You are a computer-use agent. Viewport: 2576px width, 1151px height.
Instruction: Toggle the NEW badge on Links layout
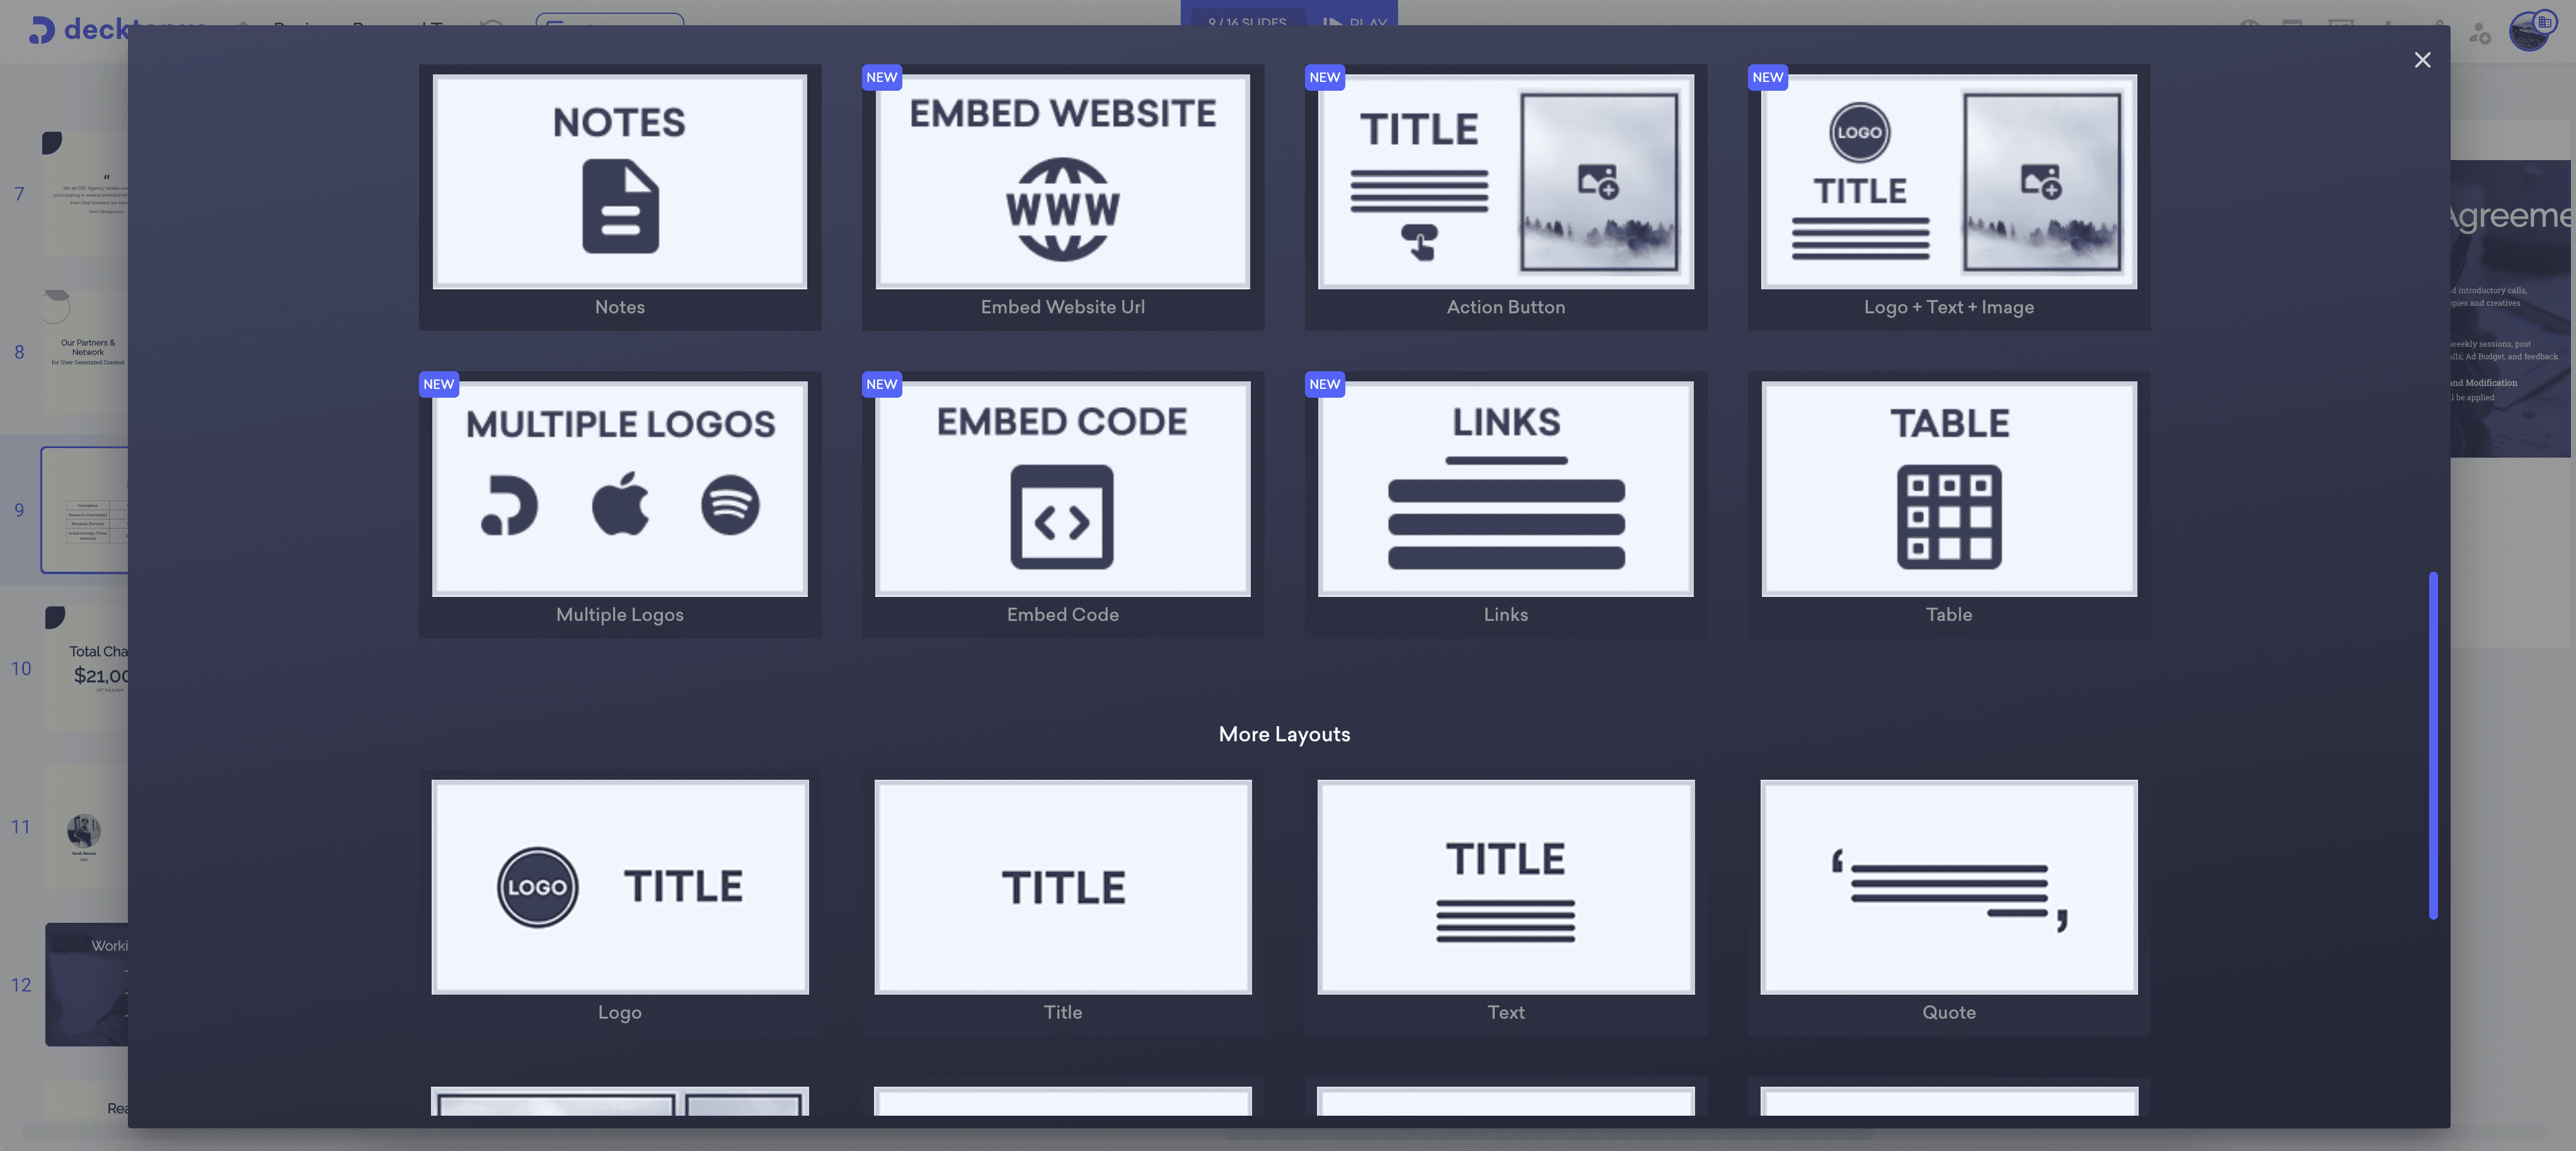click(x=1324, y=383)
